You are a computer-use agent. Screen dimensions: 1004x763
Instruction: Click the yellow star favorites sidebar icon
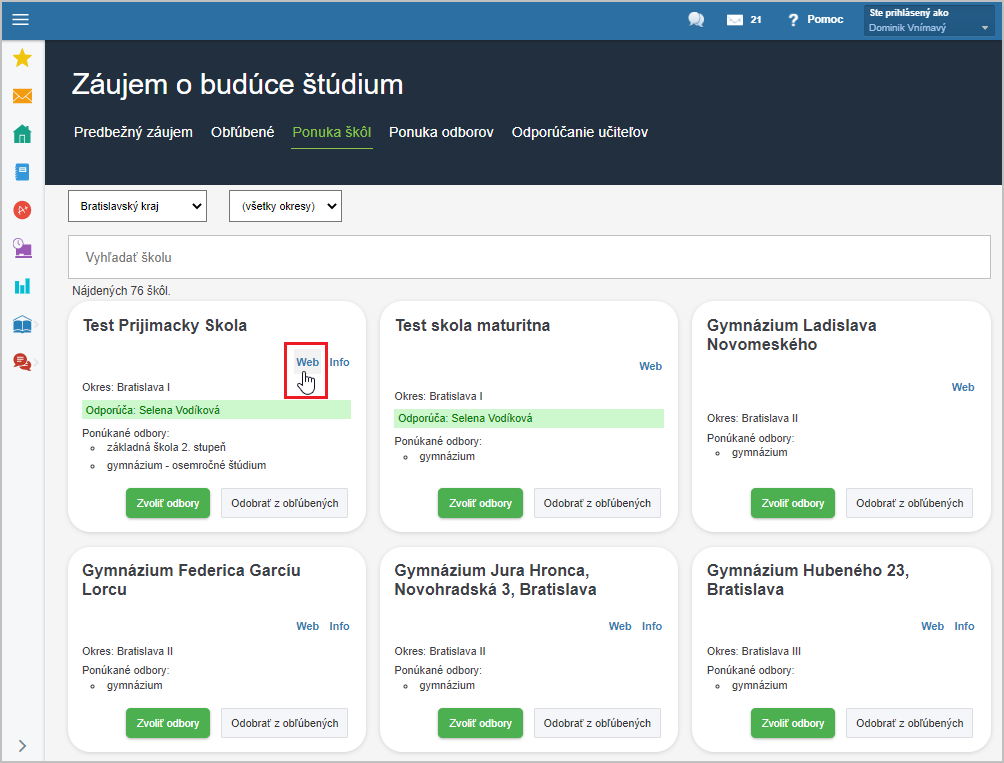coord(22,58)
